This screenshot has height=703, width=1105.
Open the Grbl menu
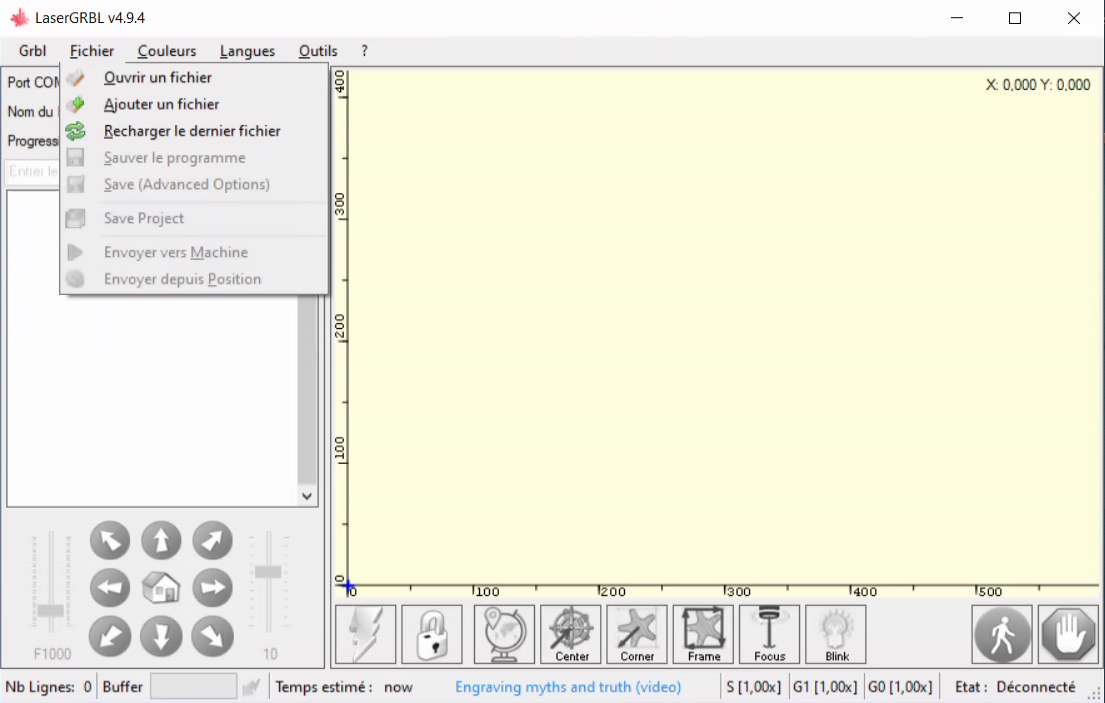[32, 51]
